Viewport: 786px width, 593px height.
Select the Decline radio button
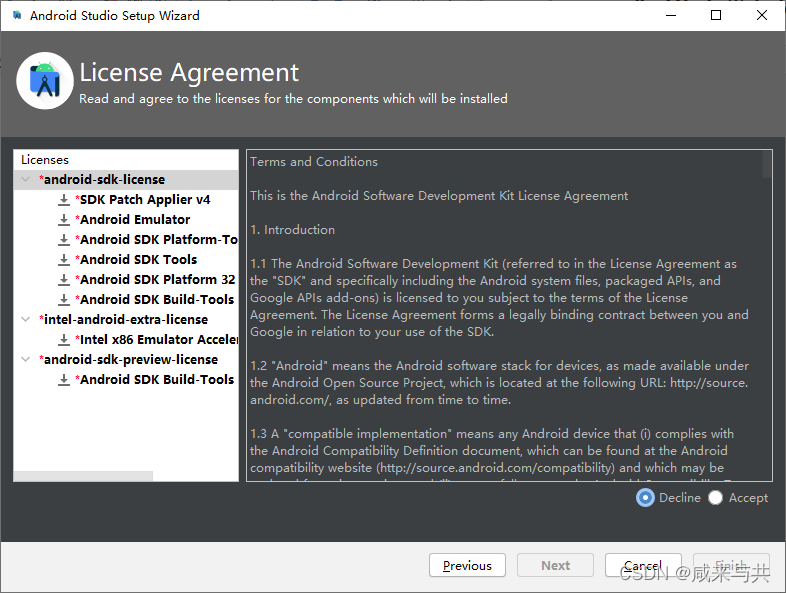(x=645, y=498)
